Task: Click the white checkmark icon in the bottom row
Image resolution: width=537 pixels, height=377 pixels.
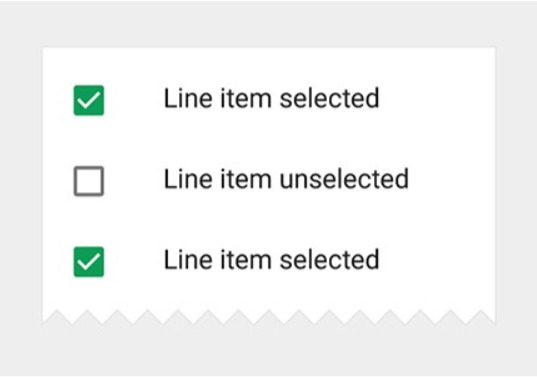Action: (x=89, y=262)
